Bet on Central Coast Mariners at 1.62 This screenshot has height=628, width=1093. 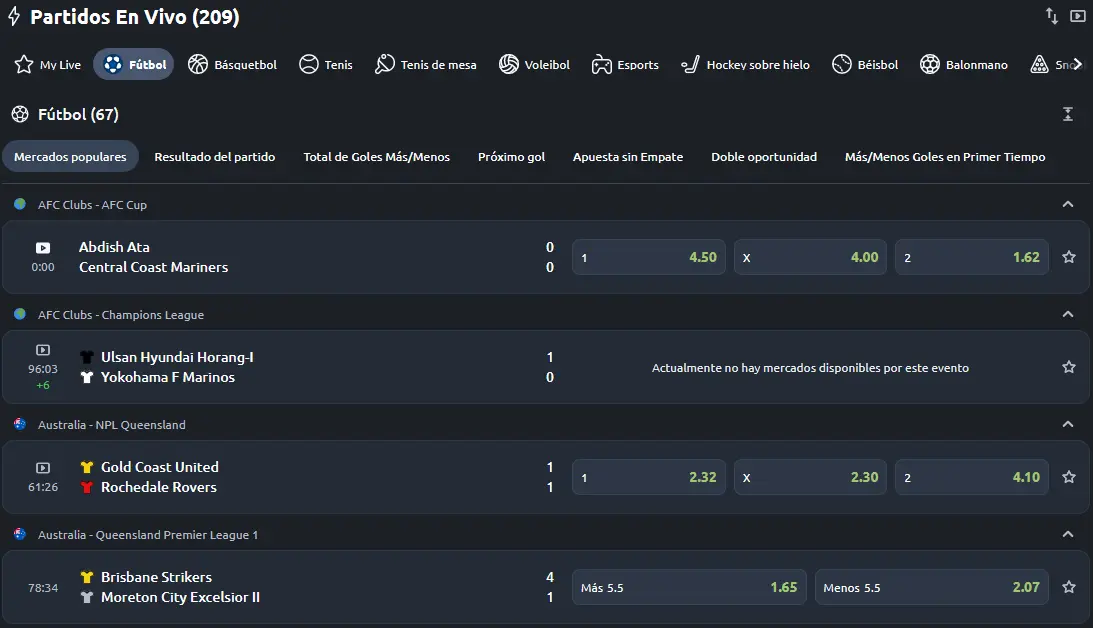[972, 257]
